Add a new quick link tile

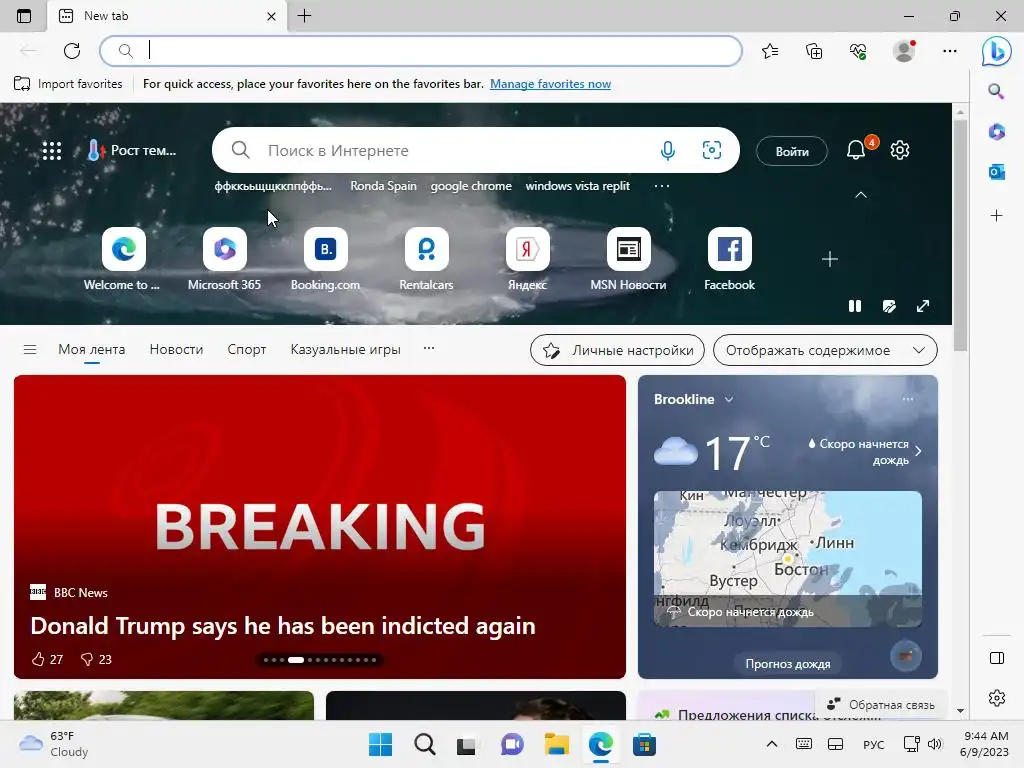[829, 259]
